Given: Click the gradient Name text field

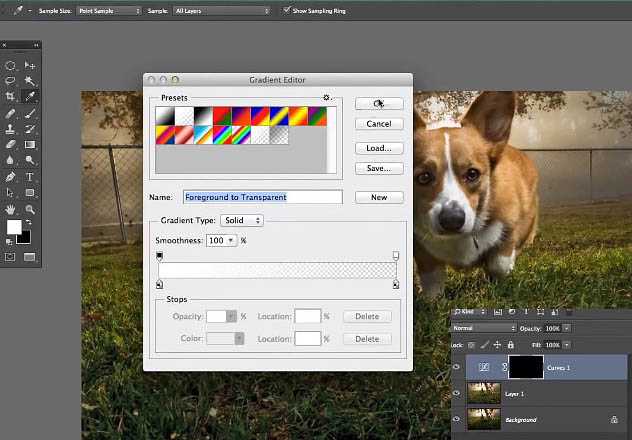Looking at the screenshot, I should pyautogui.click(x=262, y=197).
